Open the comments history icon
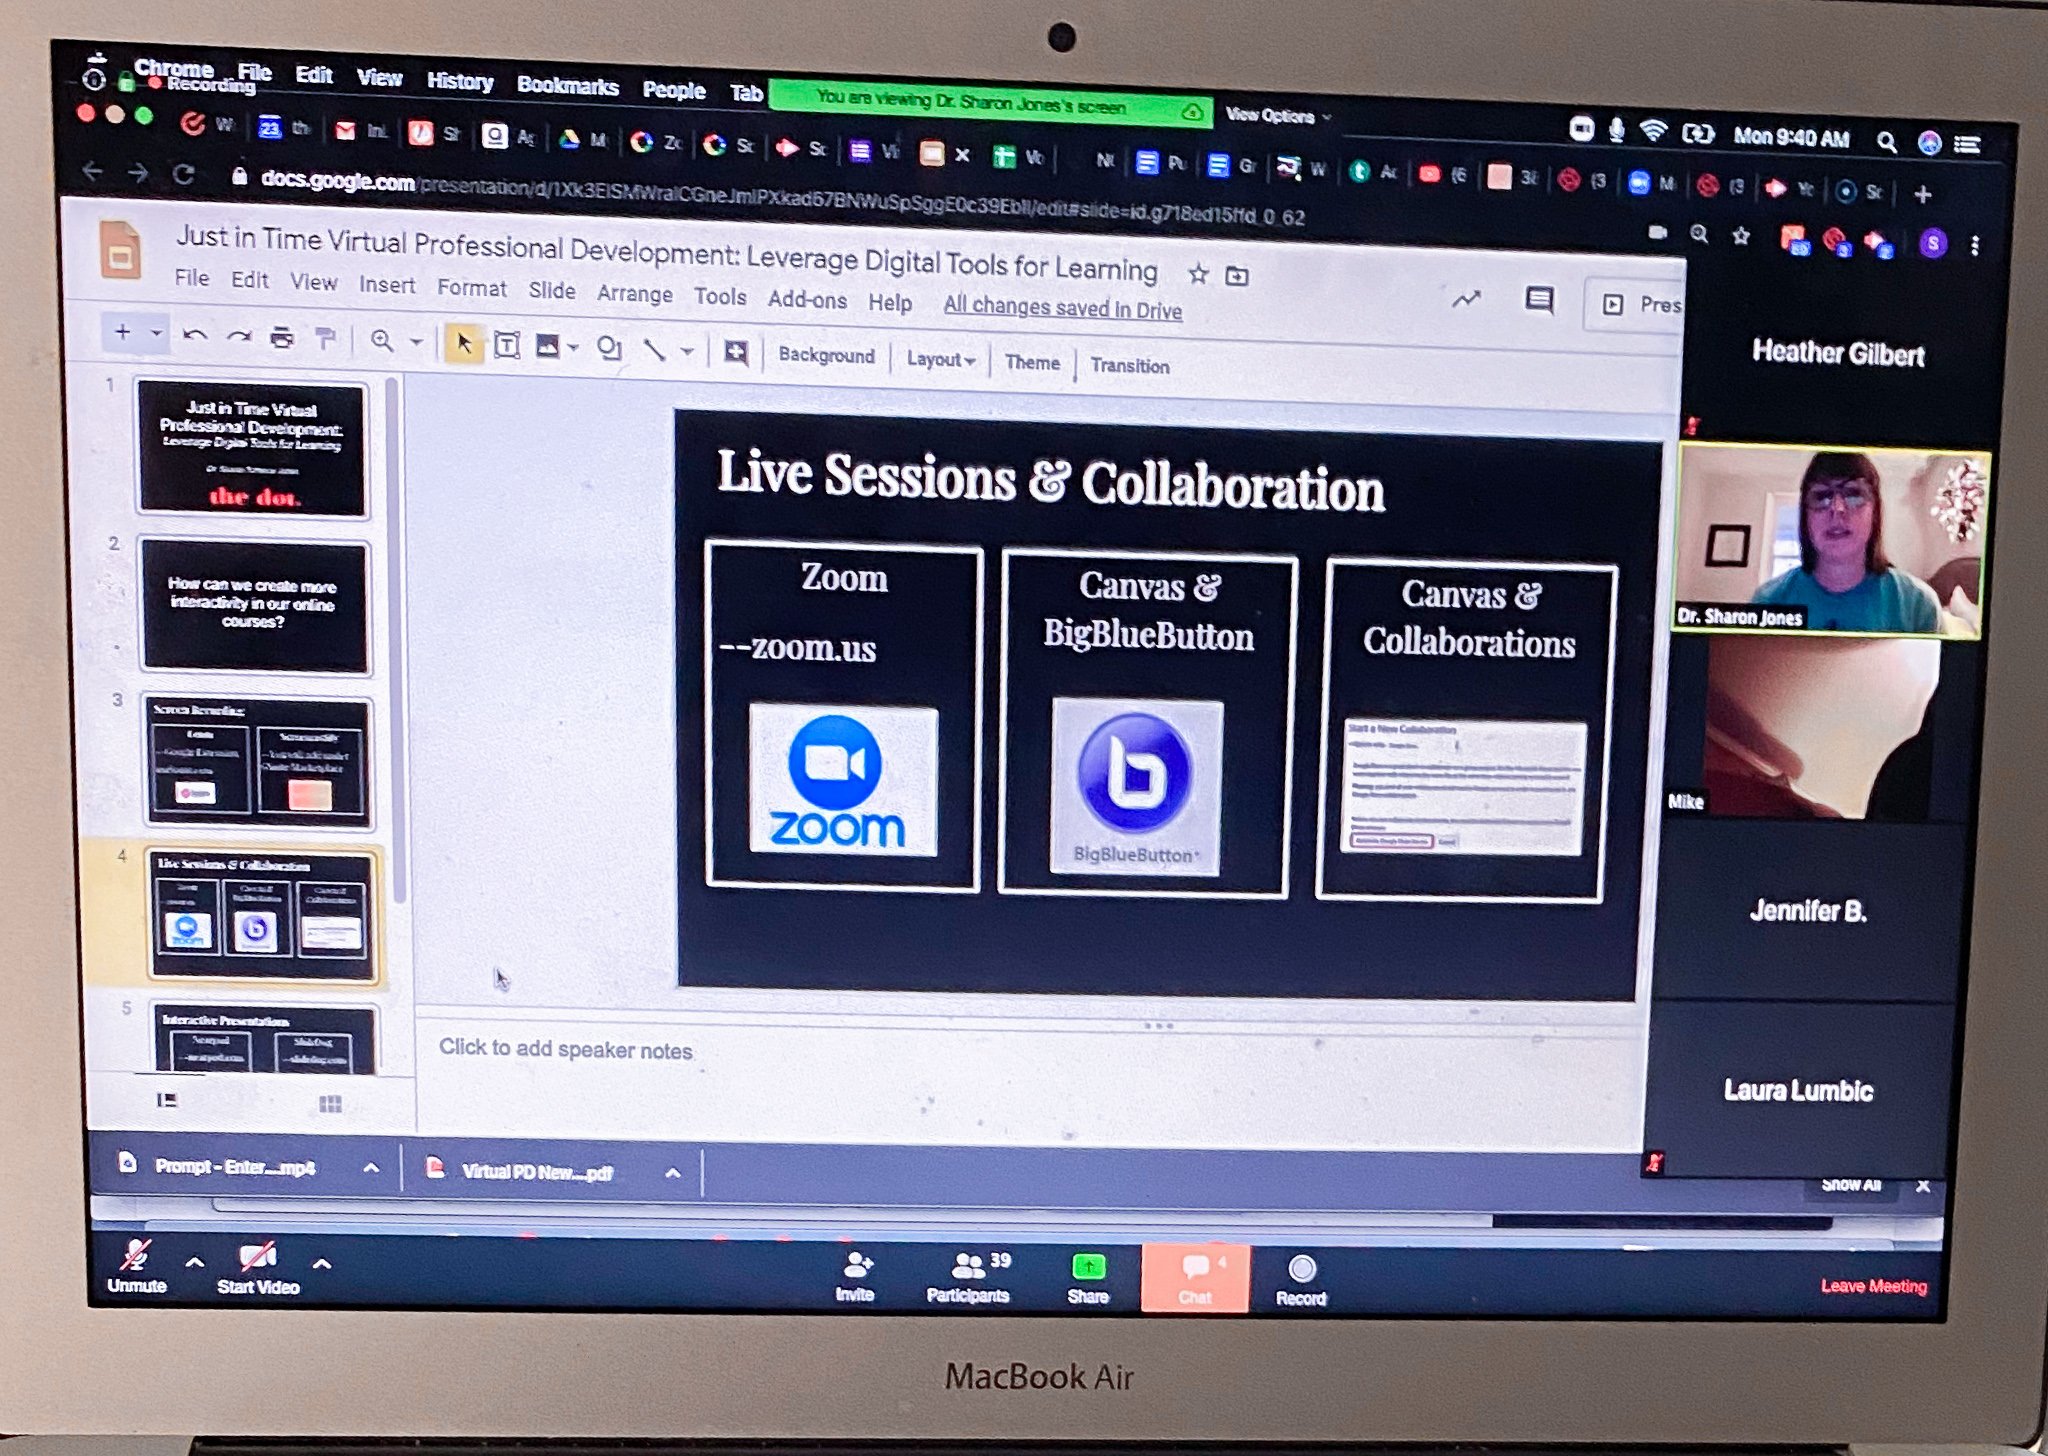This screenshot has width=2048, height=1456. (1538, 299)
